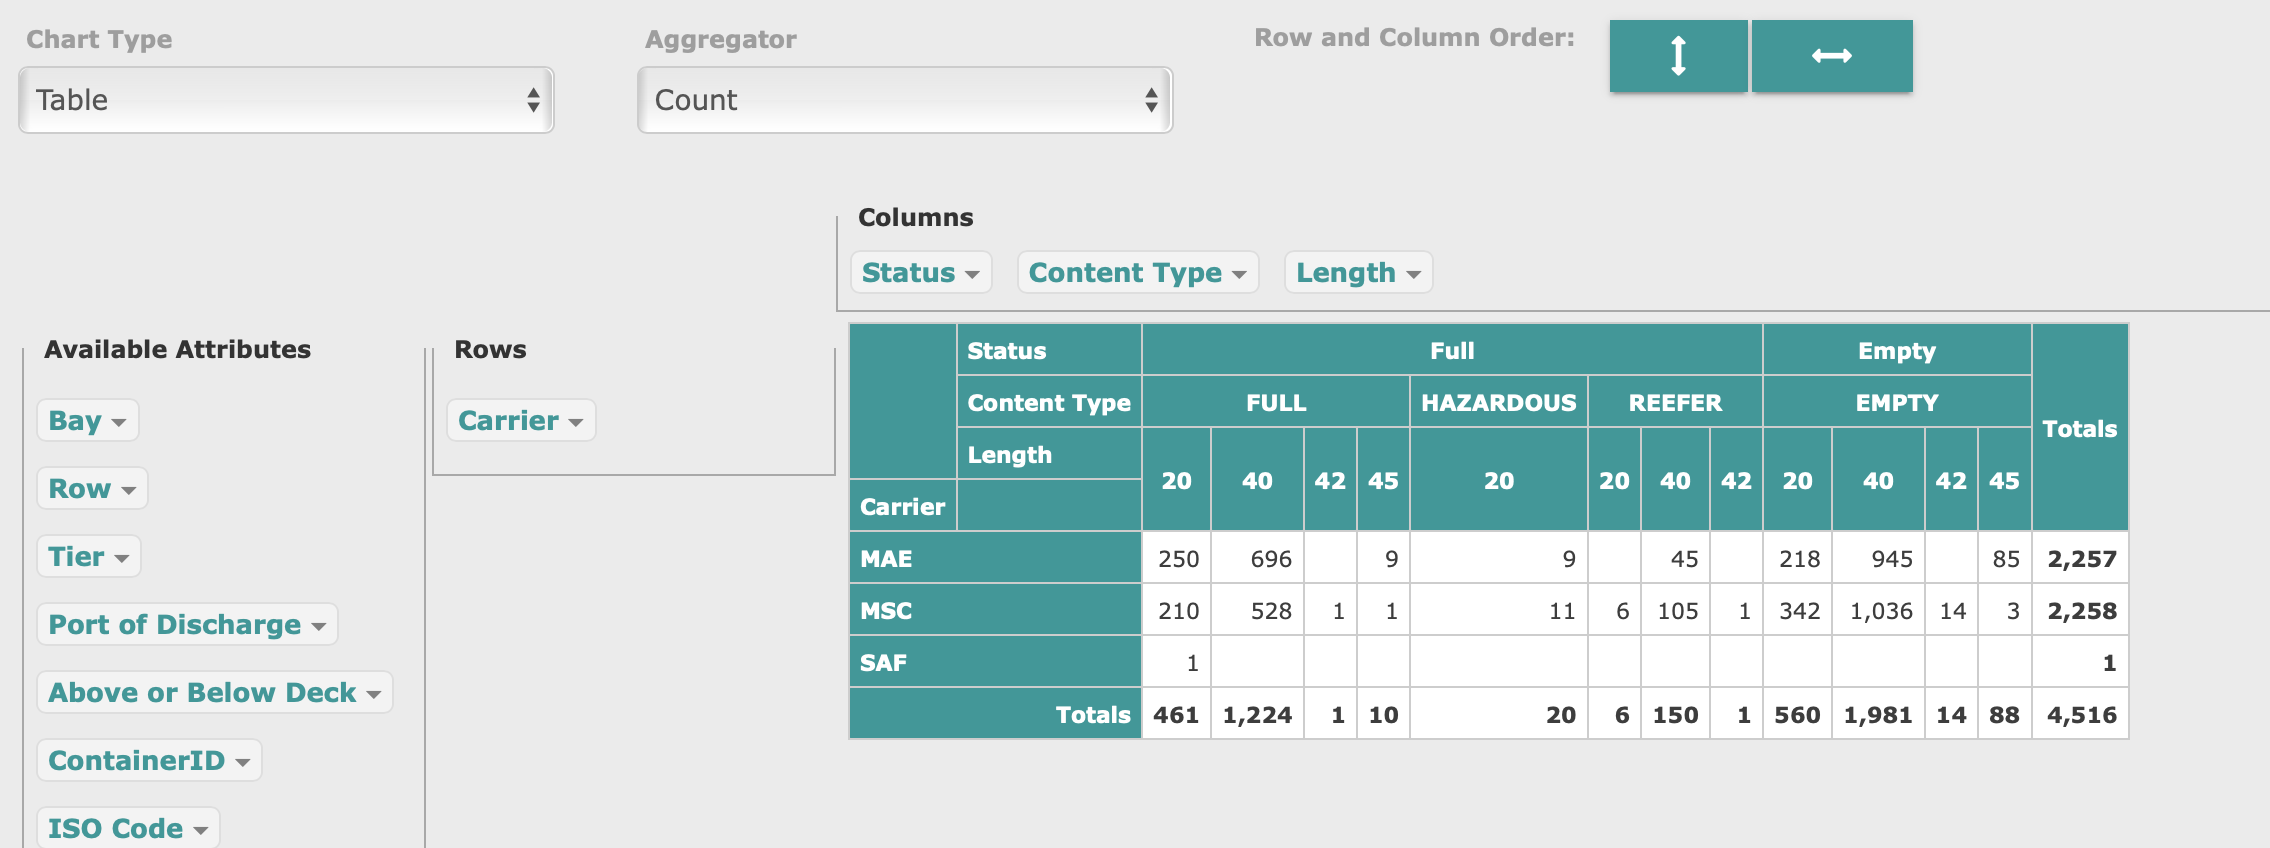The height and width of the screenshot is (848, 2270).
Task: Click the grand total cell 4,516
Action: [x=2080, y=714]
